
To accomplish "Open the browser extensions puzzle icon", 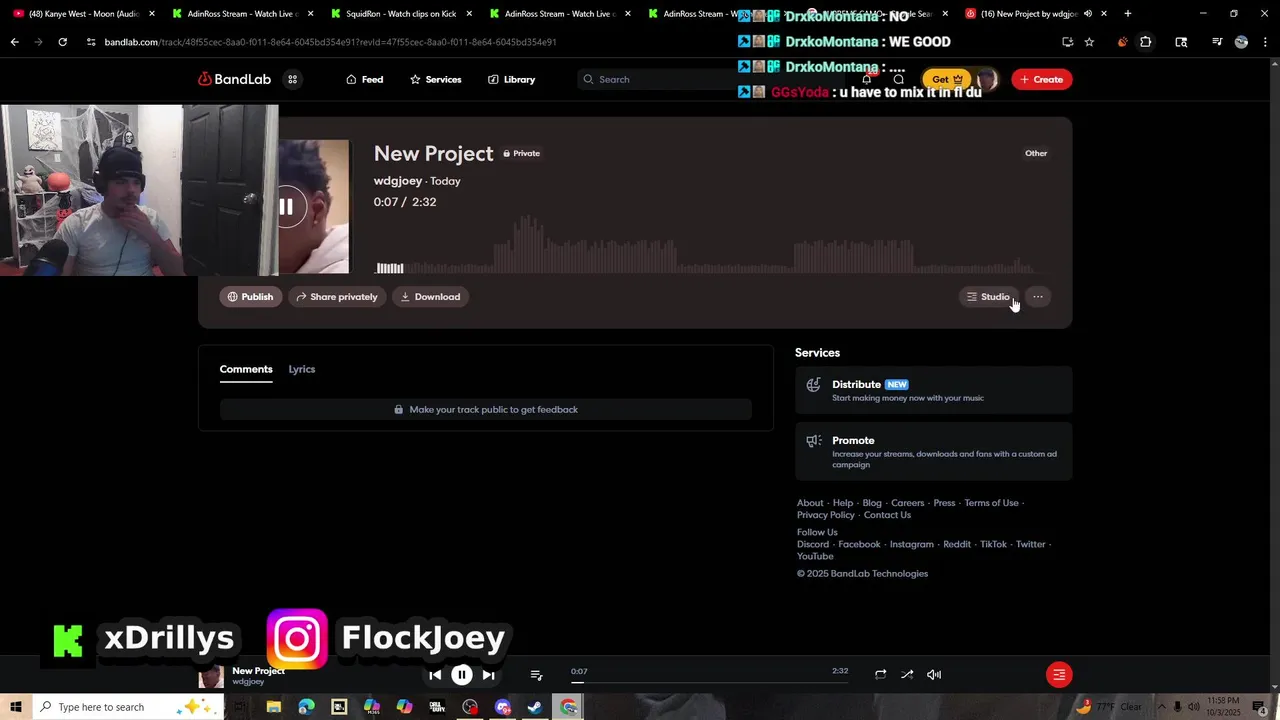I will (x=1146, y=42).
